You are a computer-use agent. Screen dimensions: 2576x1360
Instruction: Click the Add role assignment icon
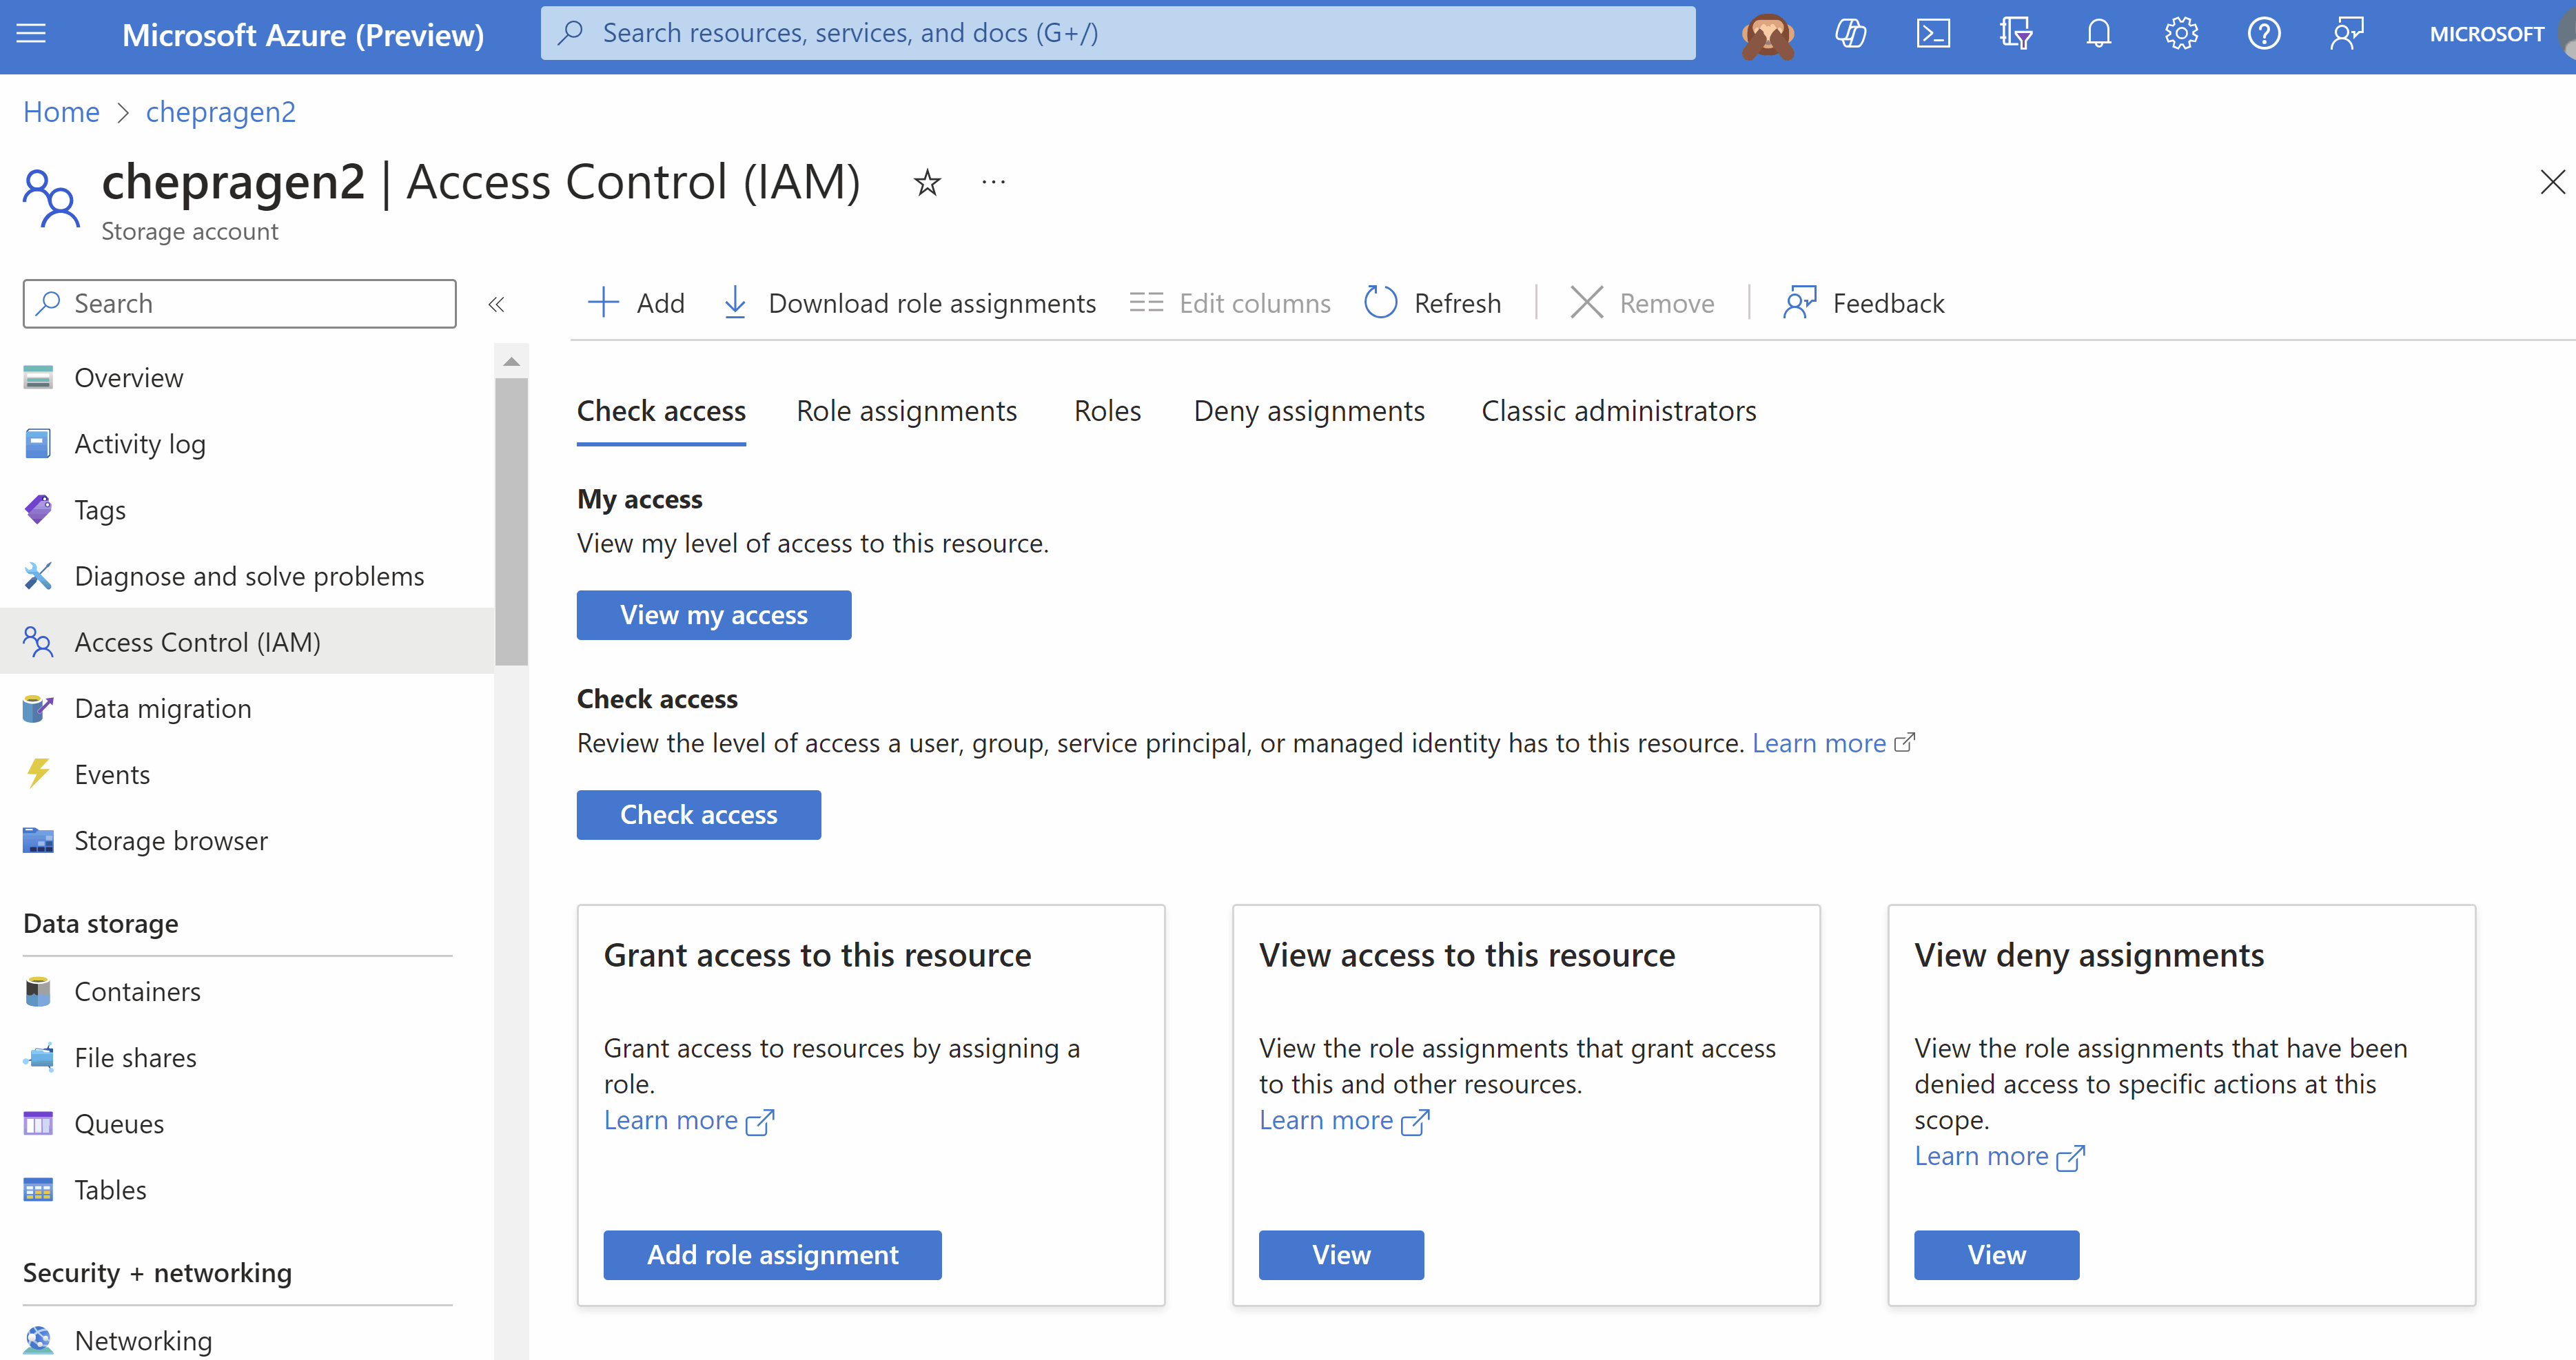click(773, 1255)
